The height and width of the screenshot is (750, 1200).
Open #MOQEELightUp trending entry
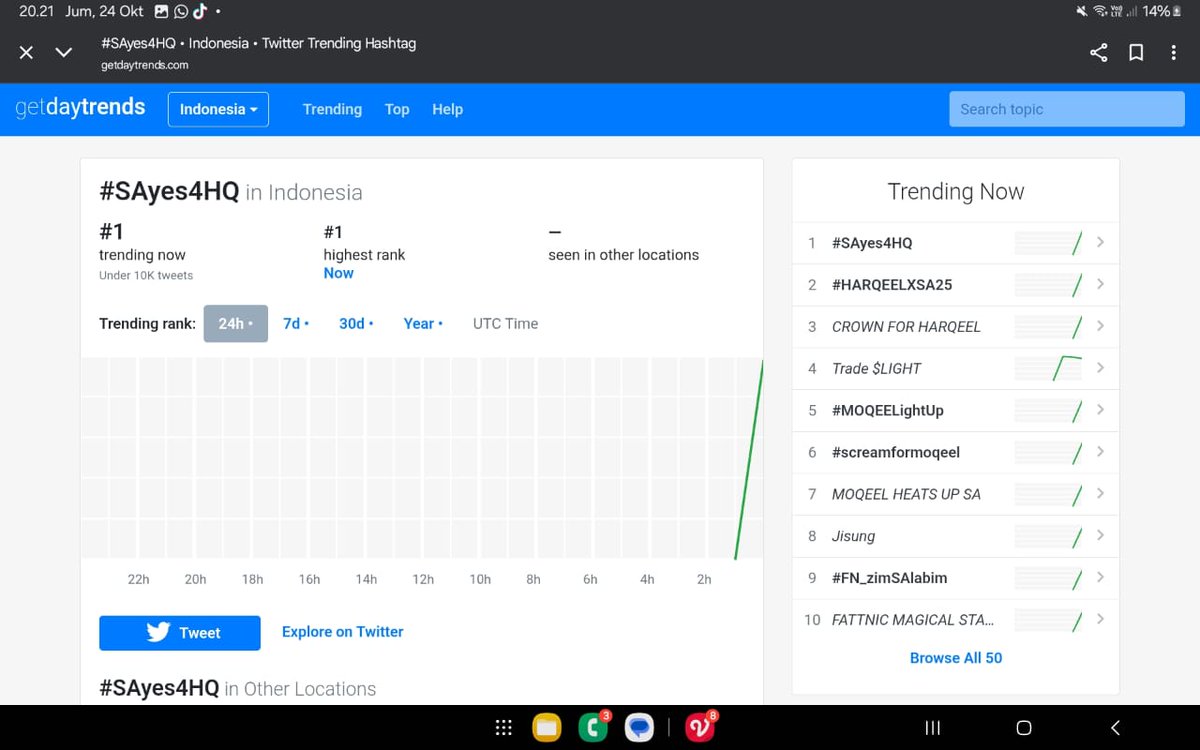tap(888, 410)
